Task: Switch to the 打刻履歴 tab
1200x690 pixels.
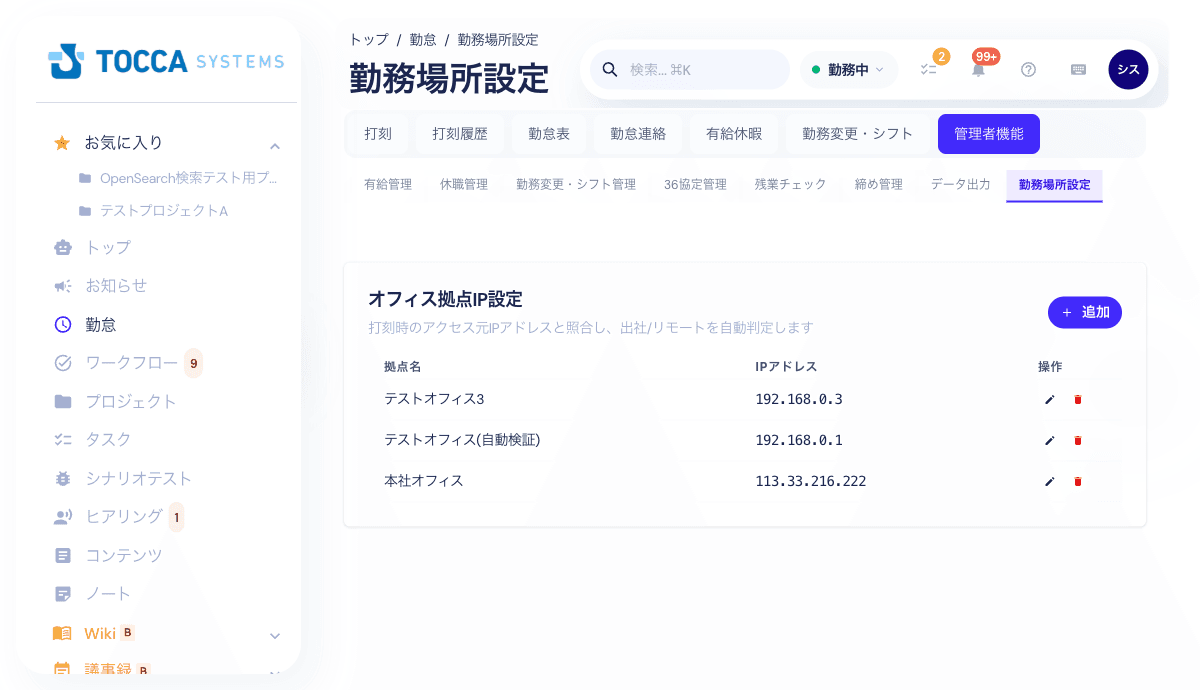Action: 460,134
